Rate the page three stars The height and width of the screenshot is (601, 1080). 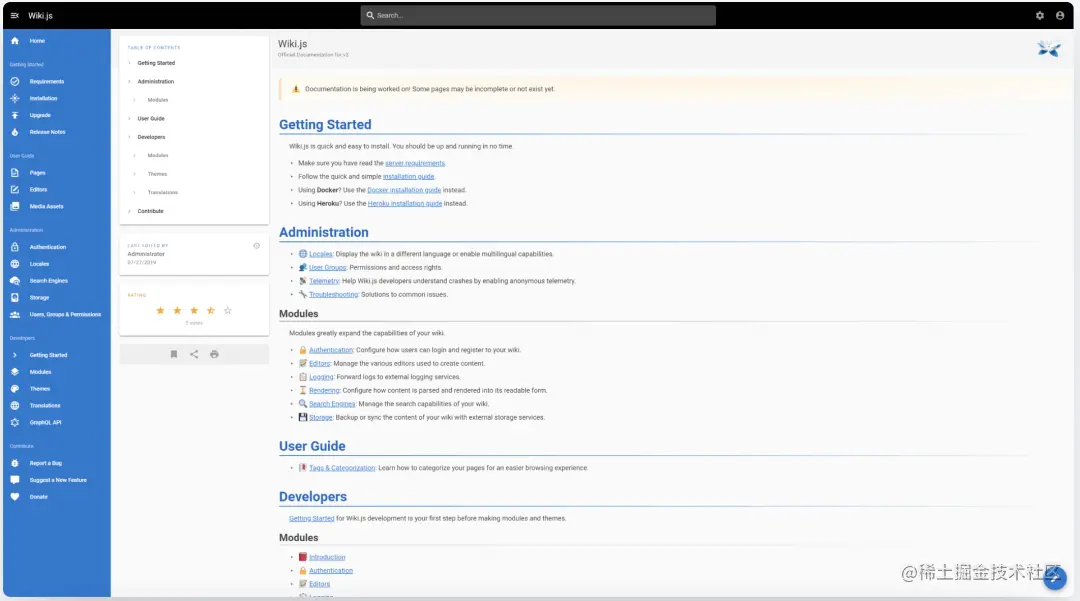pyautogui.click(x=194, y=310)
